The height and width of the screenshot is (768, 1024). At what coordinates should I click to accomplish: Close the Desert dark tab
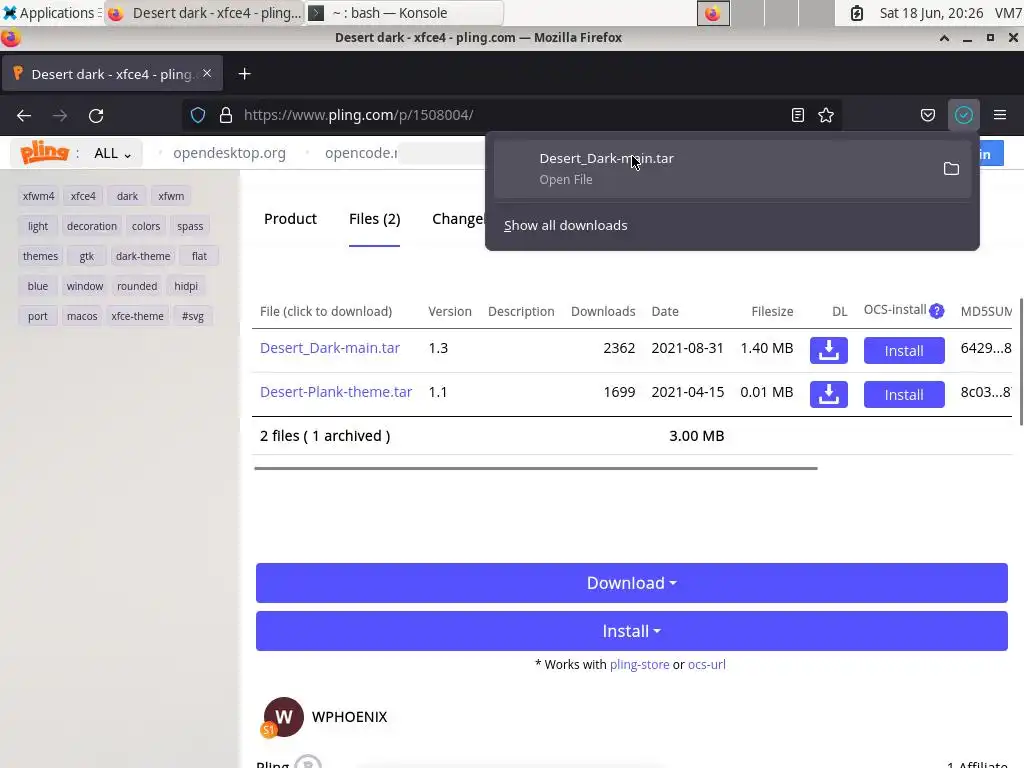click(x=207, y=73)
